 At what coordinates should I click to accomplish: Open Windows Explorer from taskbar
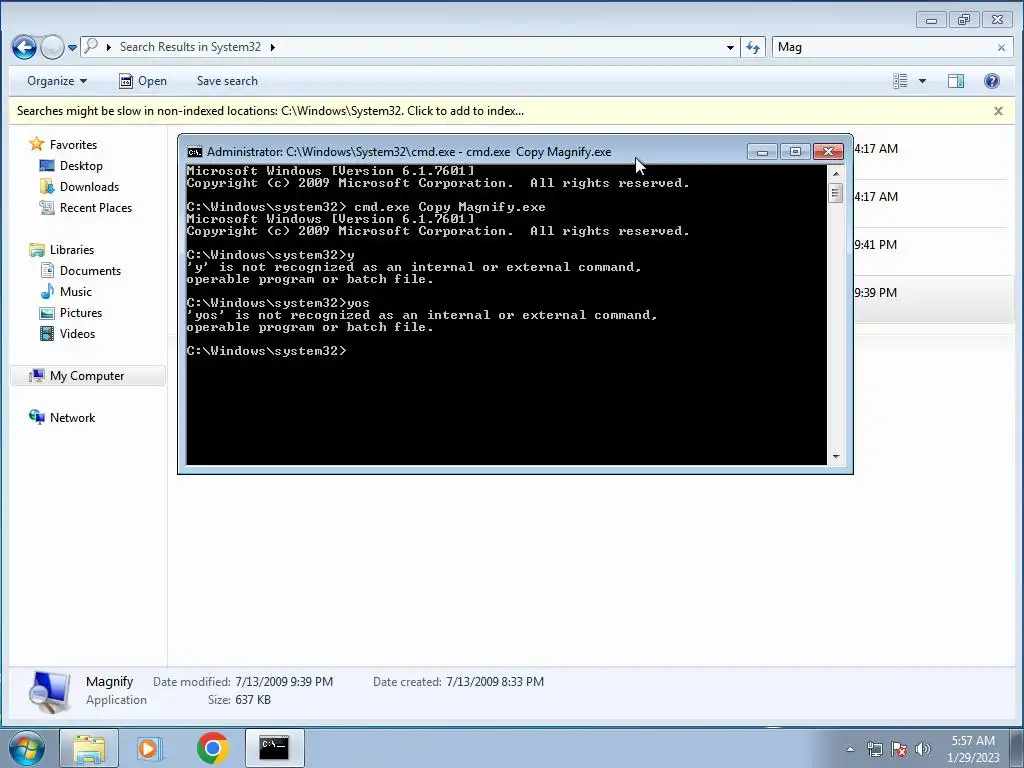[89, 748]
